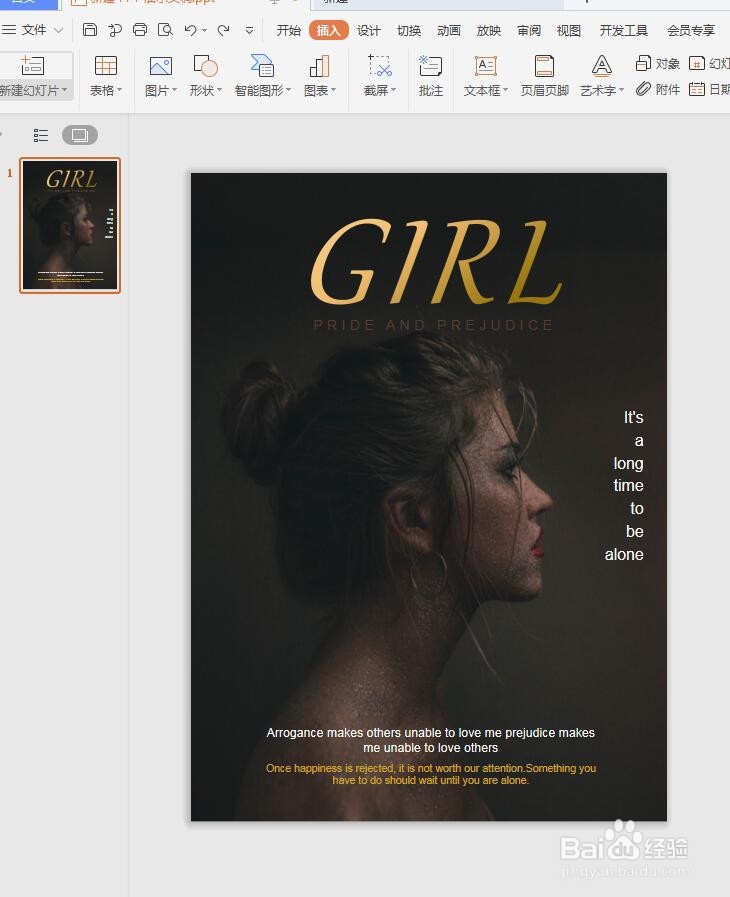Switch to the 放映 tab

(x=489, y=30)
